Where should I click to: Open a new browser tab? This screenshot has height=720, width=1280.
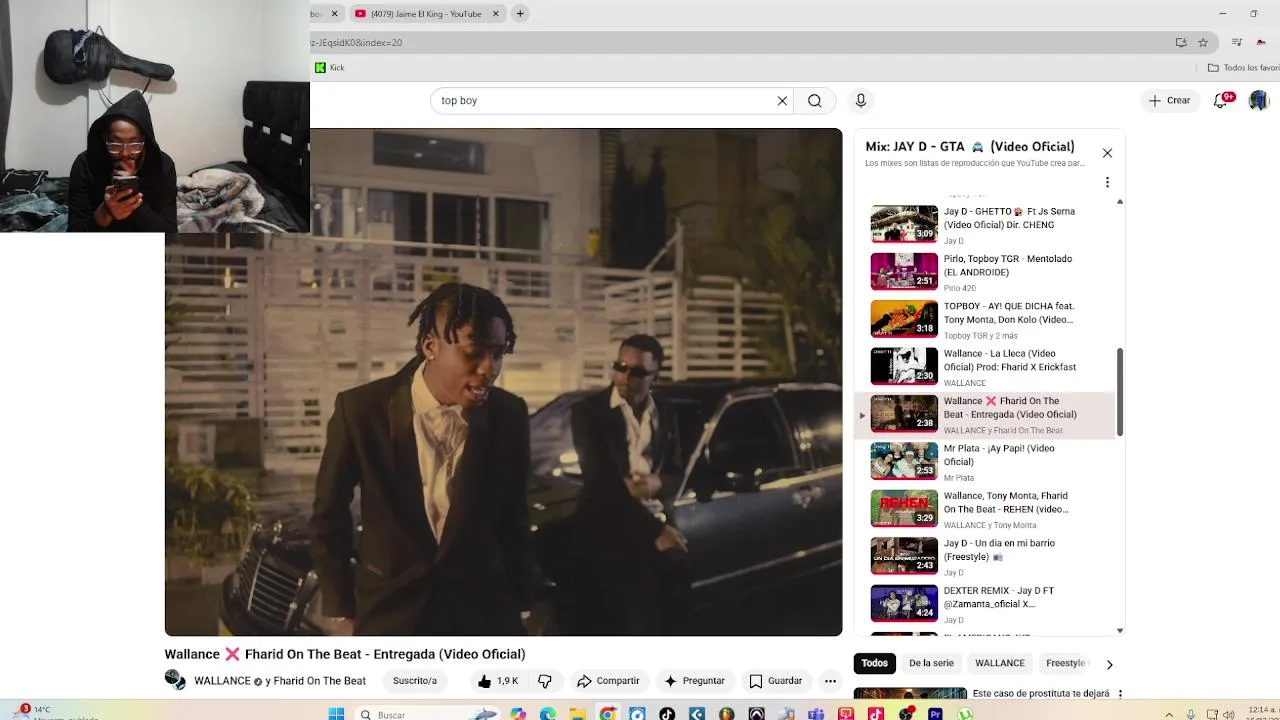[x=520, y=14]
